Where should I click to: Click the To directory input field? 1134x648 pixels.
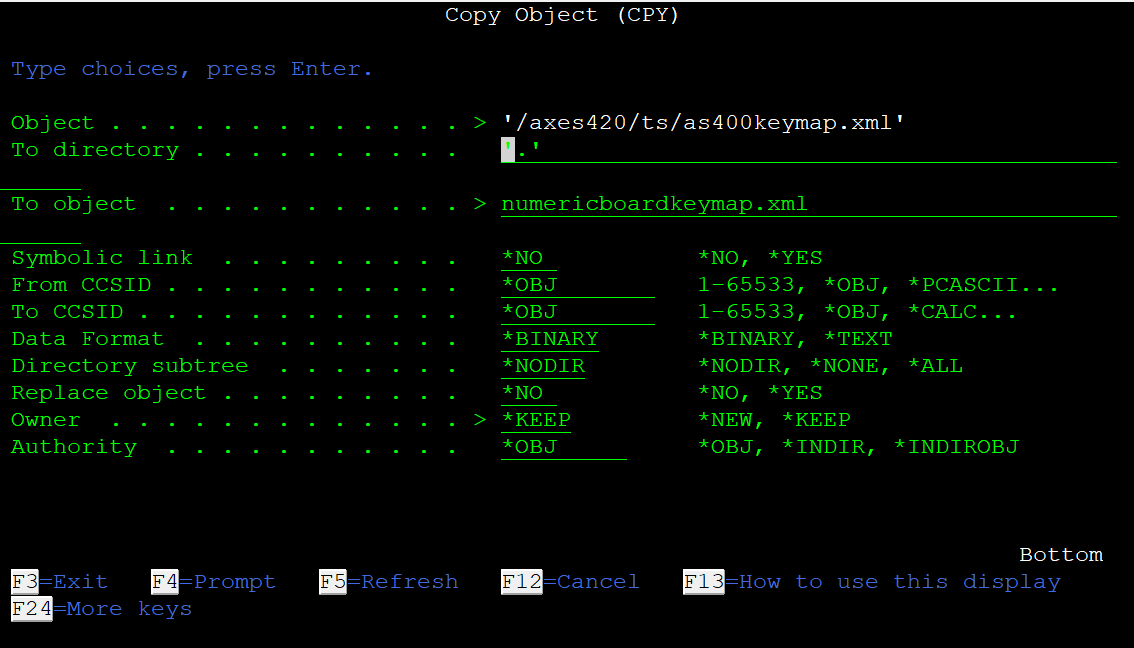click(807, 150)
